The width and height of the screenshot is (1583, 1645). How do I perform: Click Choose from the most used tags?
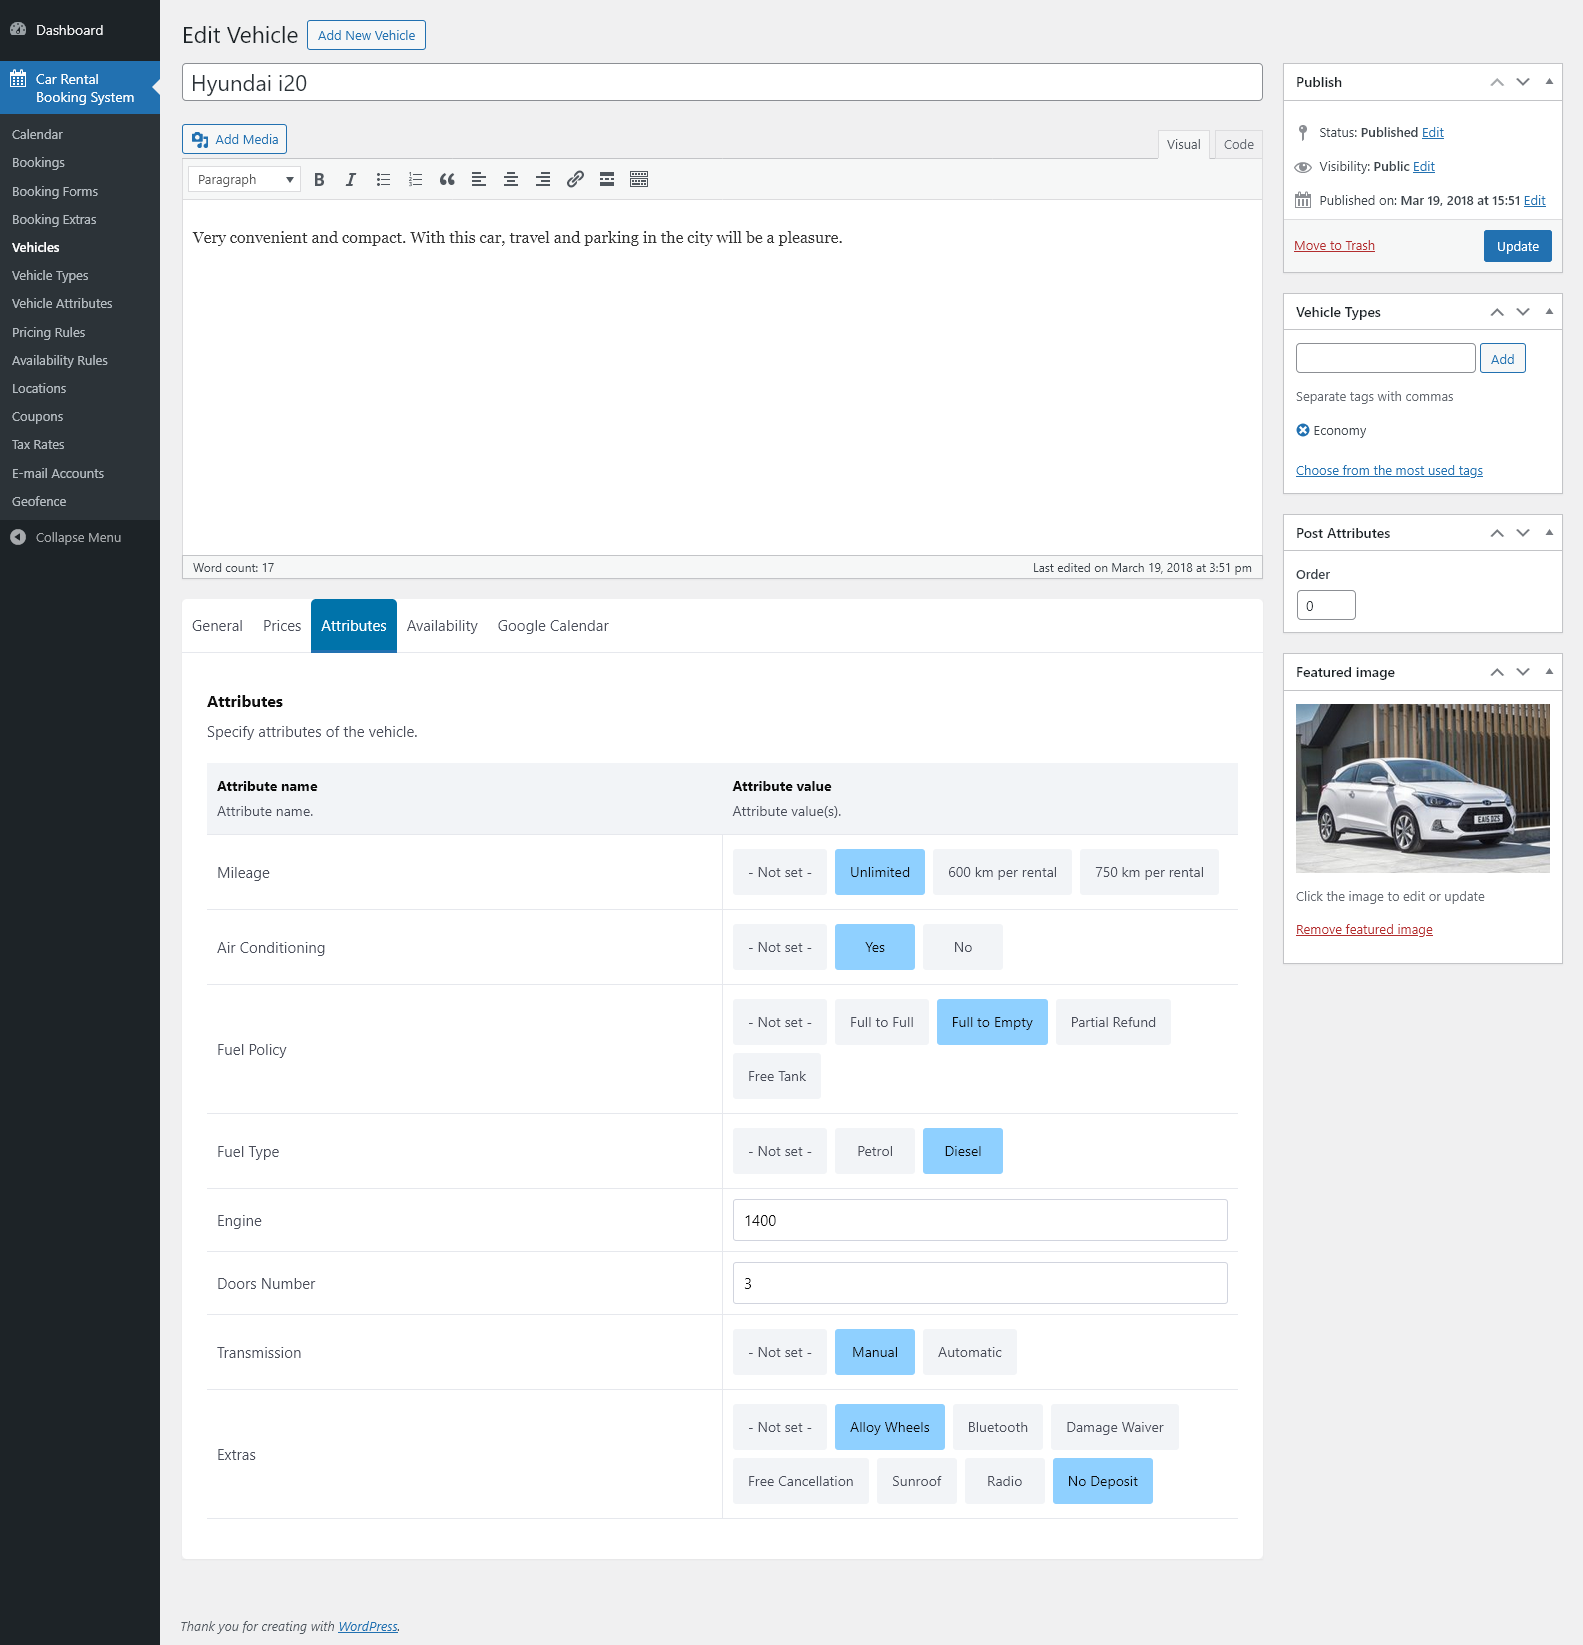click(1389, 471)
